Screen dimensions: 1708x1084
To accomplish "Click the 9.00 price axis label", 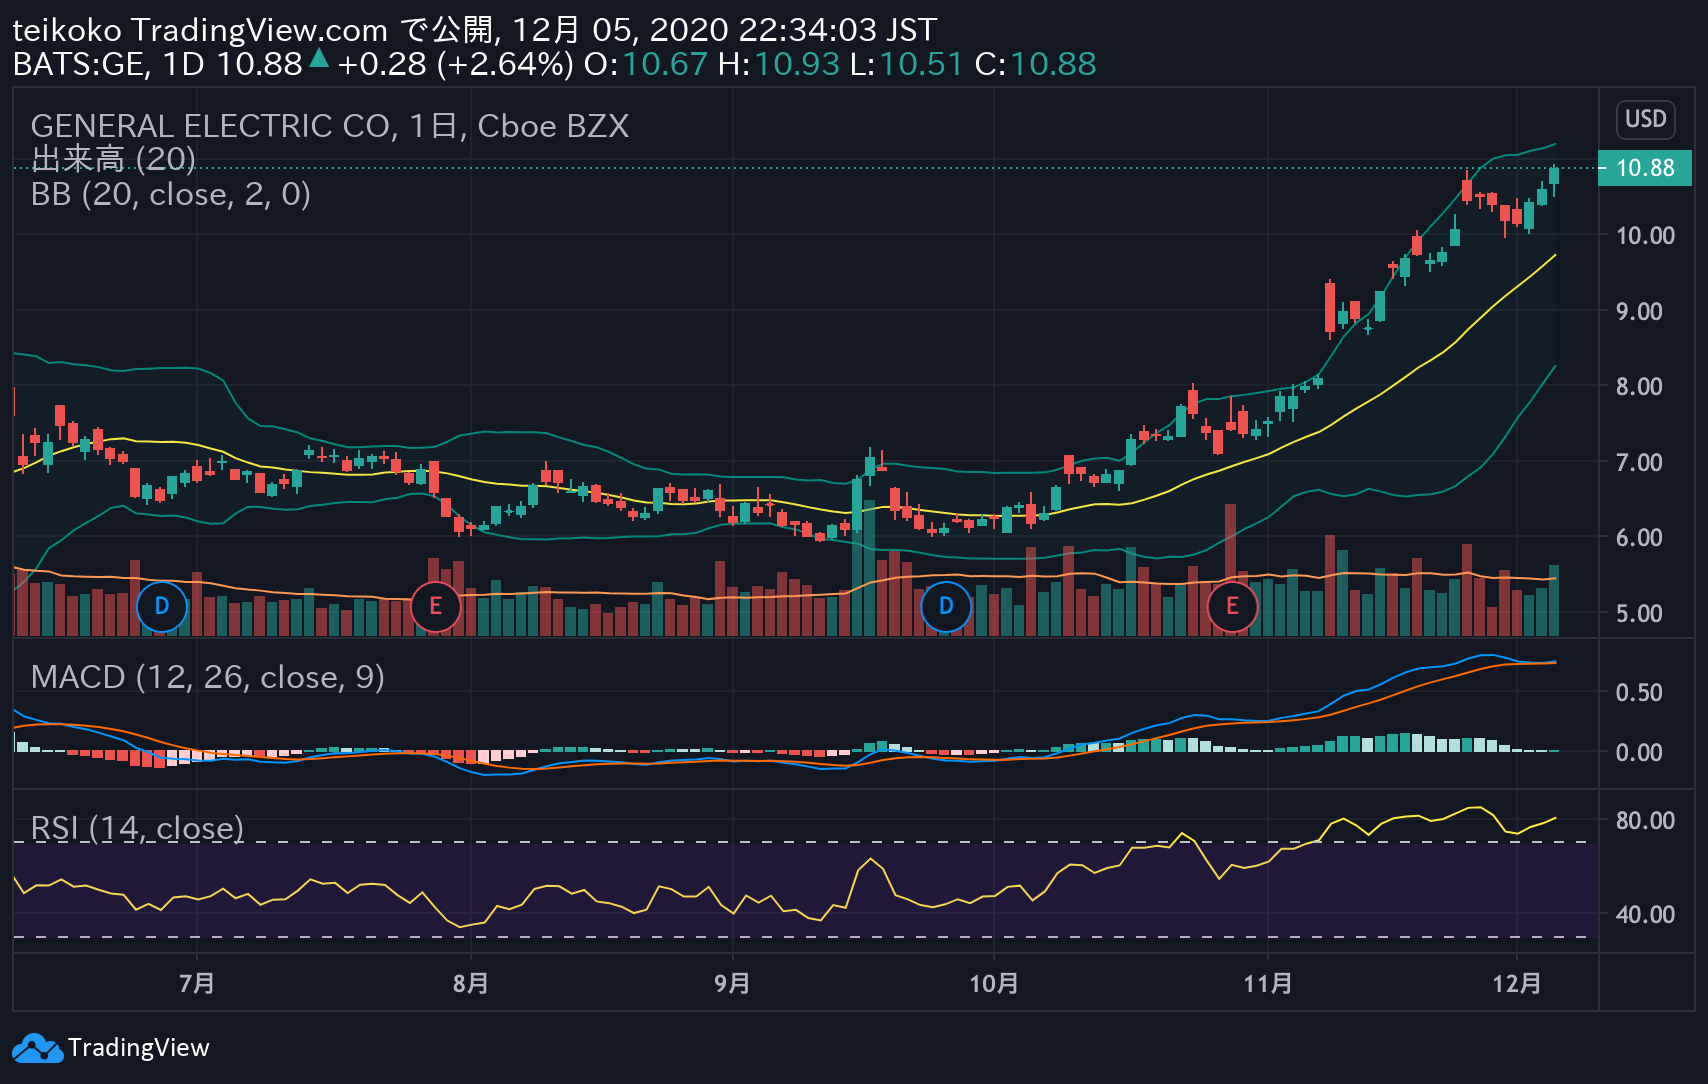I will [1639, 312].
